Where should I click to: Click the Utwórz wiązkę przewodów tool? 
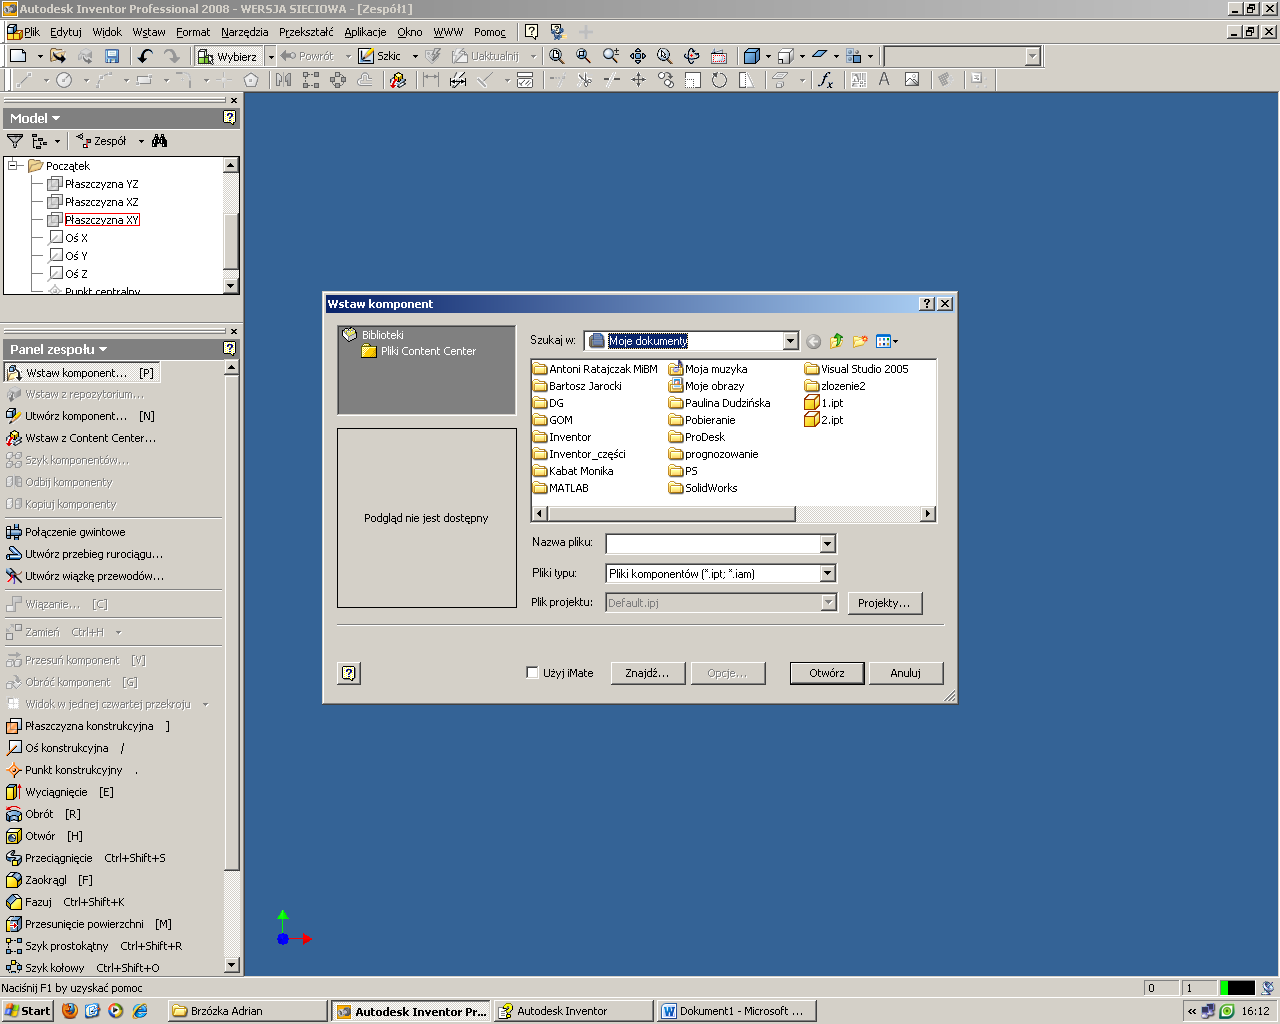(85, 576)
